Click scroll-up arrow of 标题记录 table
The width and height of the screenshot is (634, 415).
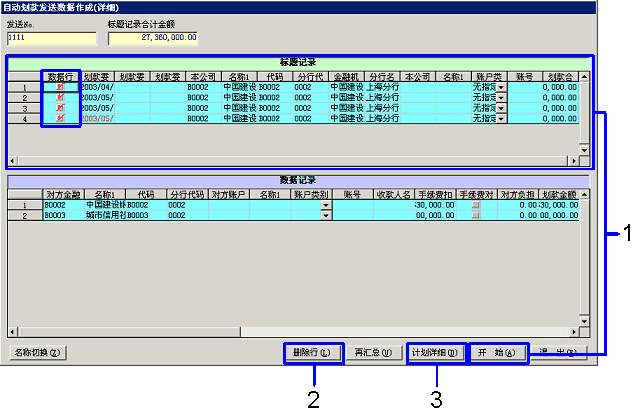pyautogui.click(x=584, y=76)
